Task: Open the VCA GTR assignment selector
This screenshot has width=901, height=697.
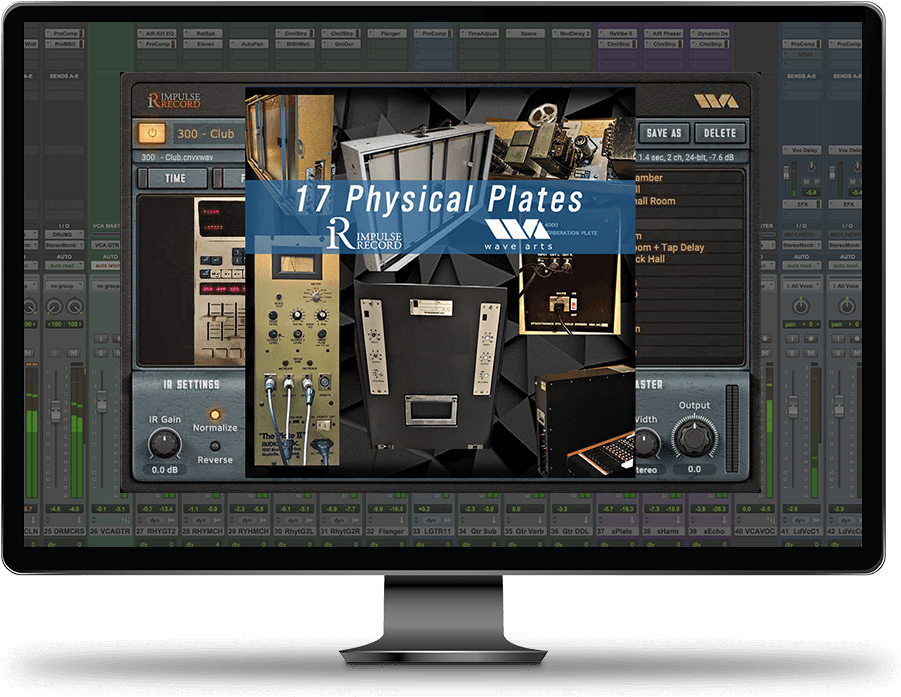Action: click(107, 245)
